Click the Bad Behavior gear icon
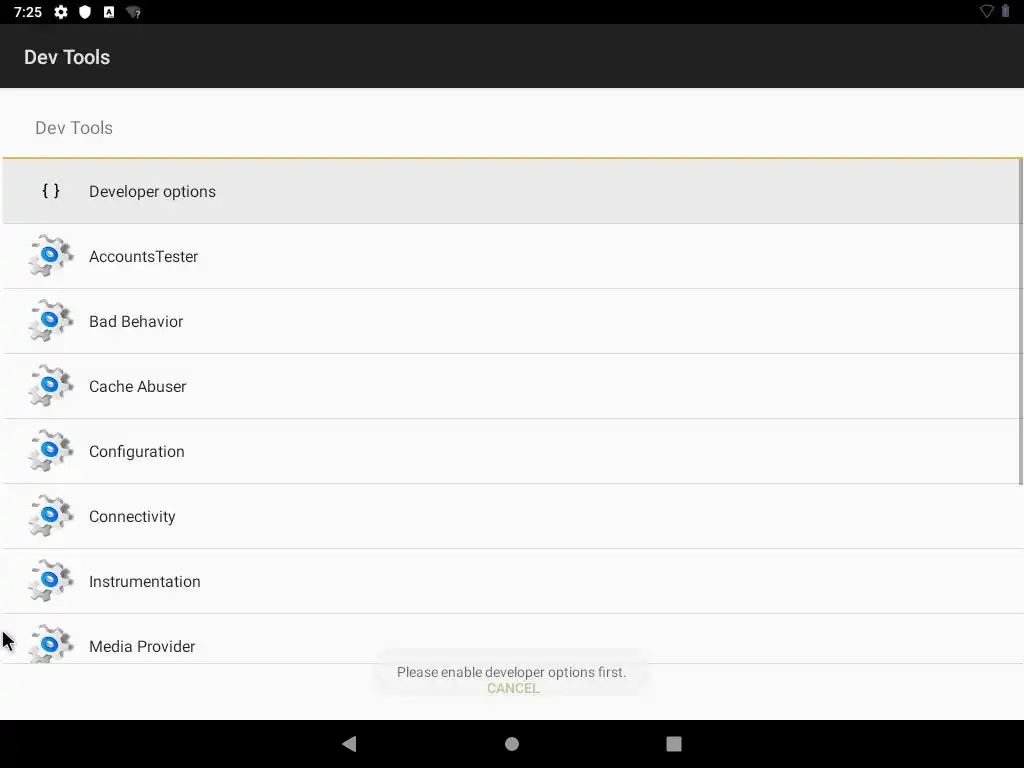Viewport: 1024px width, 768px height. tap(50, 321)
